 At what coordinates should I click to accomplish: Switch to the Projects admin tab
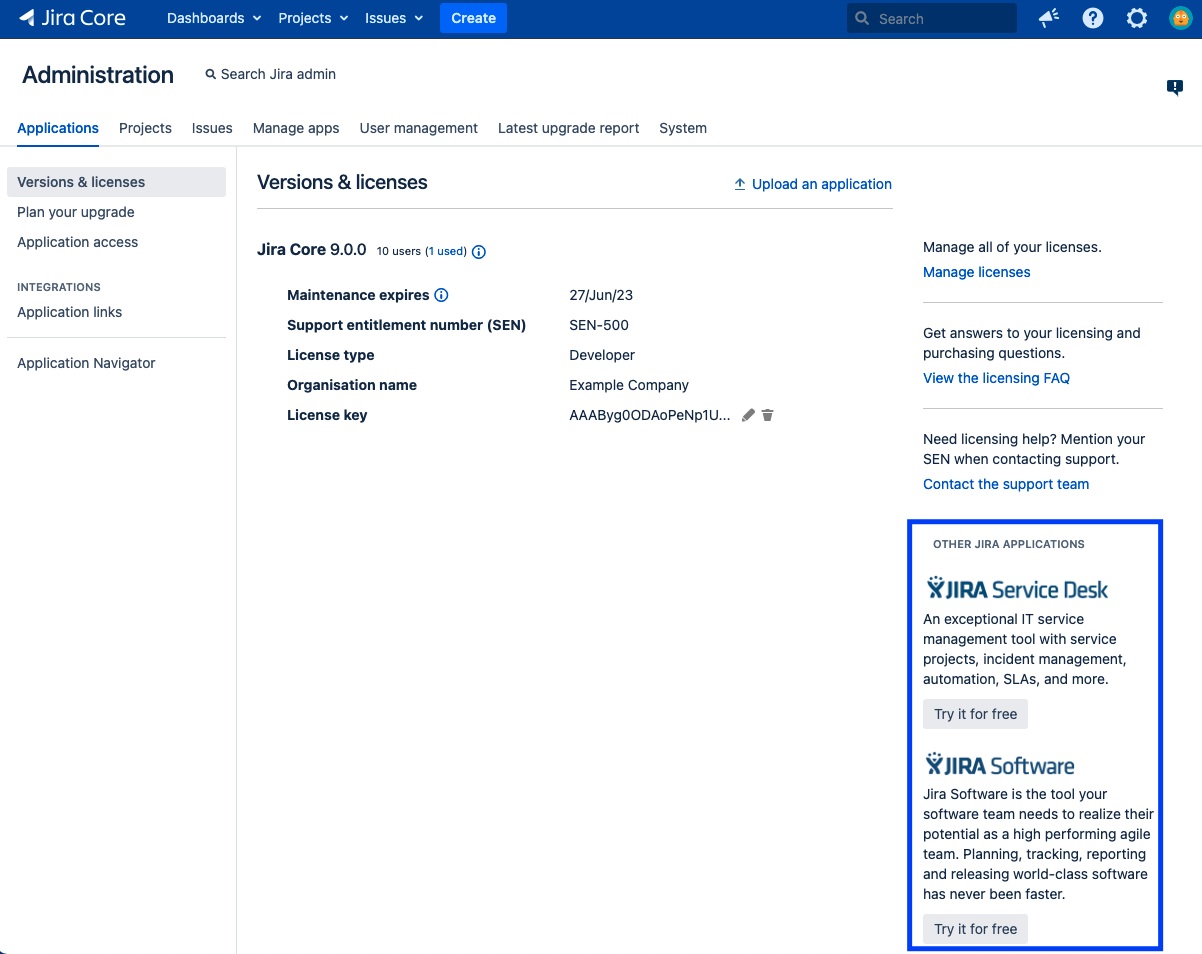pyautogui.click(x=145, y=128)
